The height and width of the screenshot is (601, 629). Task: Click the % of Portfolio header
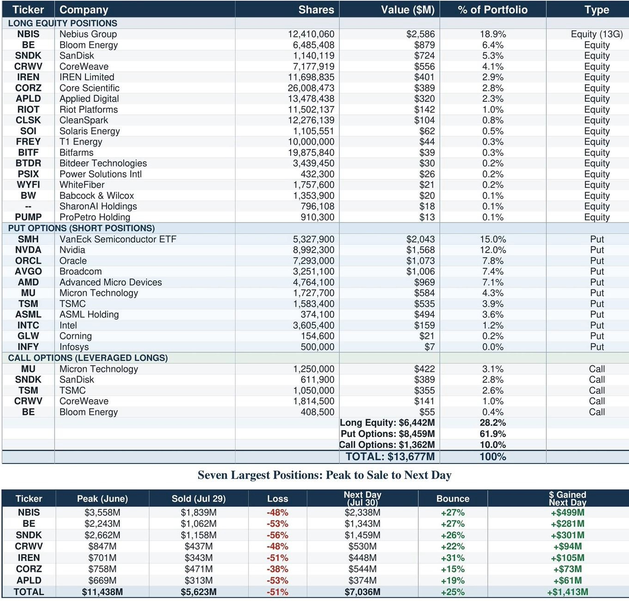[x=493, y=10]
